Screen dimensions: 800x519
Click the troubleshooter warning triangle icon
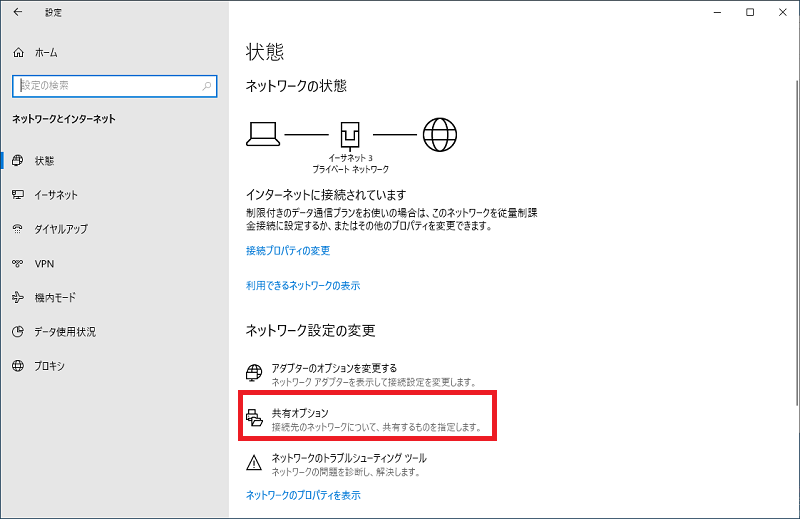point(254,463)
